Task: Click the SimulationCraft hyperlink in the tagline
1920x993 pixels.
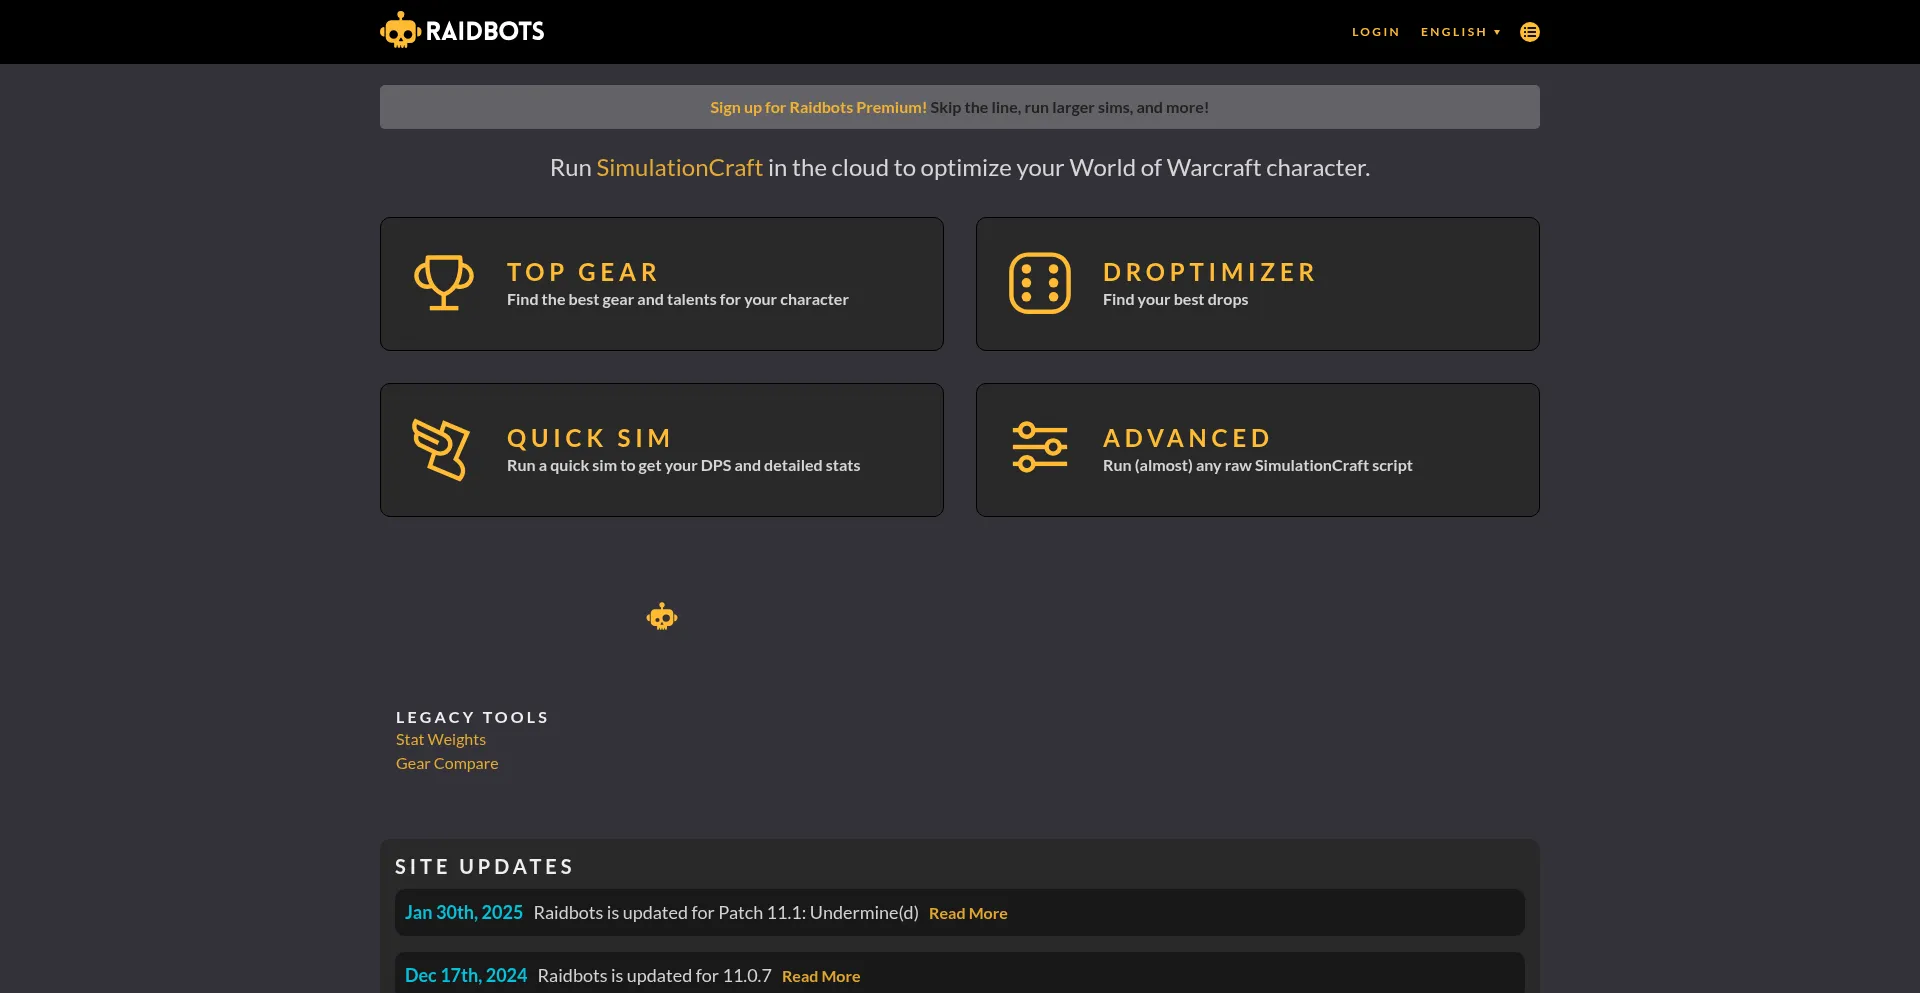Action: tap(679, 167)
